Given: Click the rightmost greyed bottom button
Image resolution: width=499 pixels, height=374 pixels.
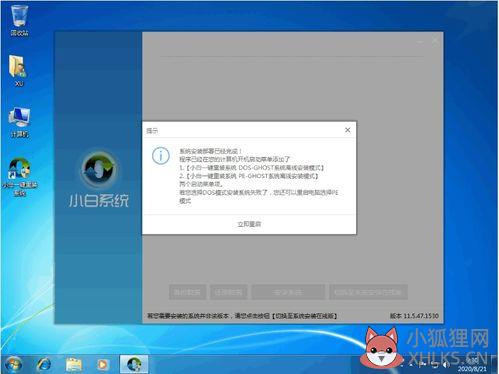Looking at the screenshot, I should coord(368,292).
